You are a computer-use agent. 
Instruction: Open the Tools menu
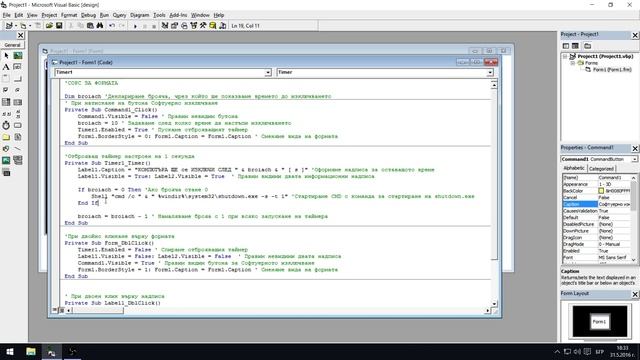(159, 15)
